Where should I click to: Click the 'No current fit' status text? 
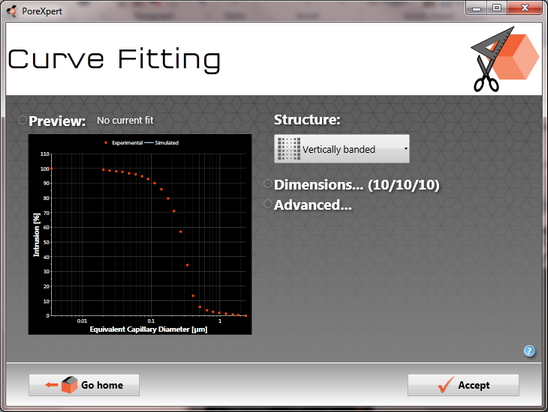coord(125,120)
